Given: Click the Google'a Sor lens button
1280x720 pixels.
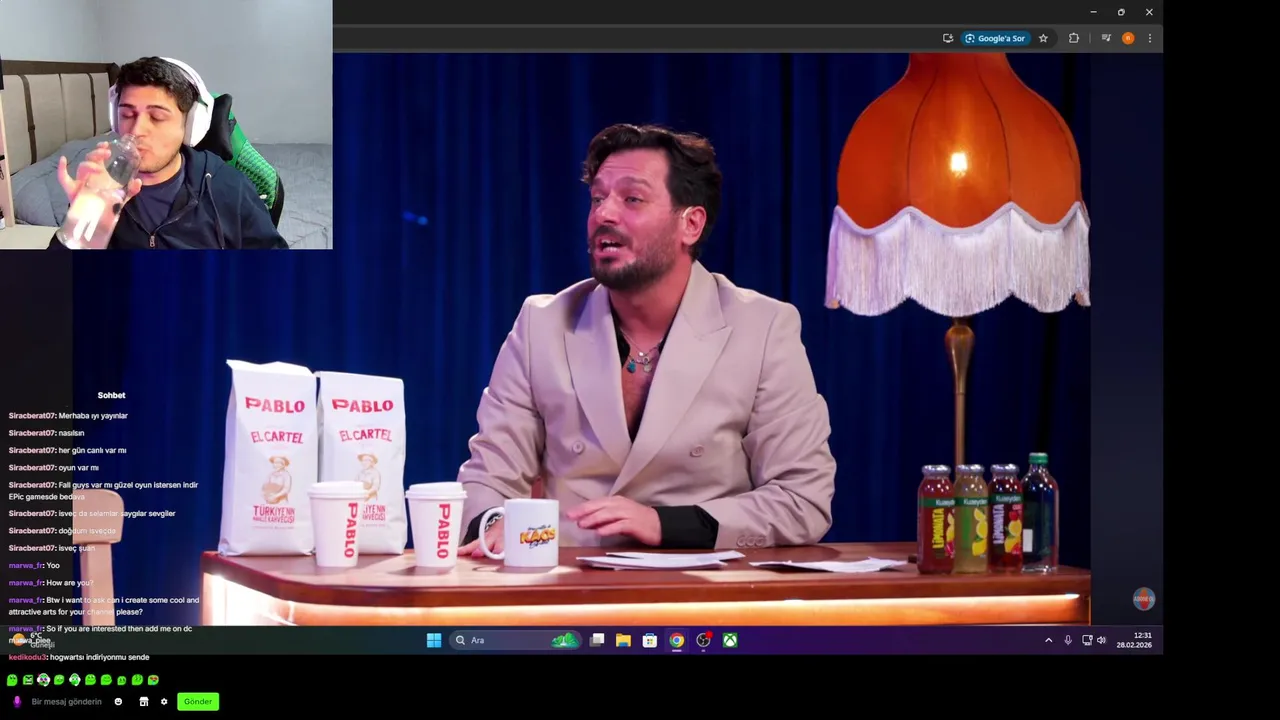Looking at the screenshot, I should tap(995, 38).
